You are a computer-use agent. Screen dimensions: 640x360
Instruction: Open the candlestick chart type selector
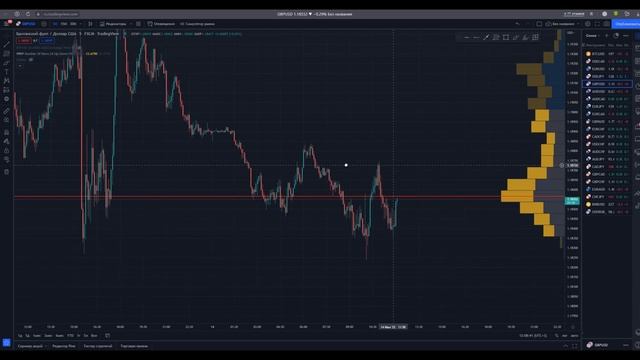(x=90, y=24)
